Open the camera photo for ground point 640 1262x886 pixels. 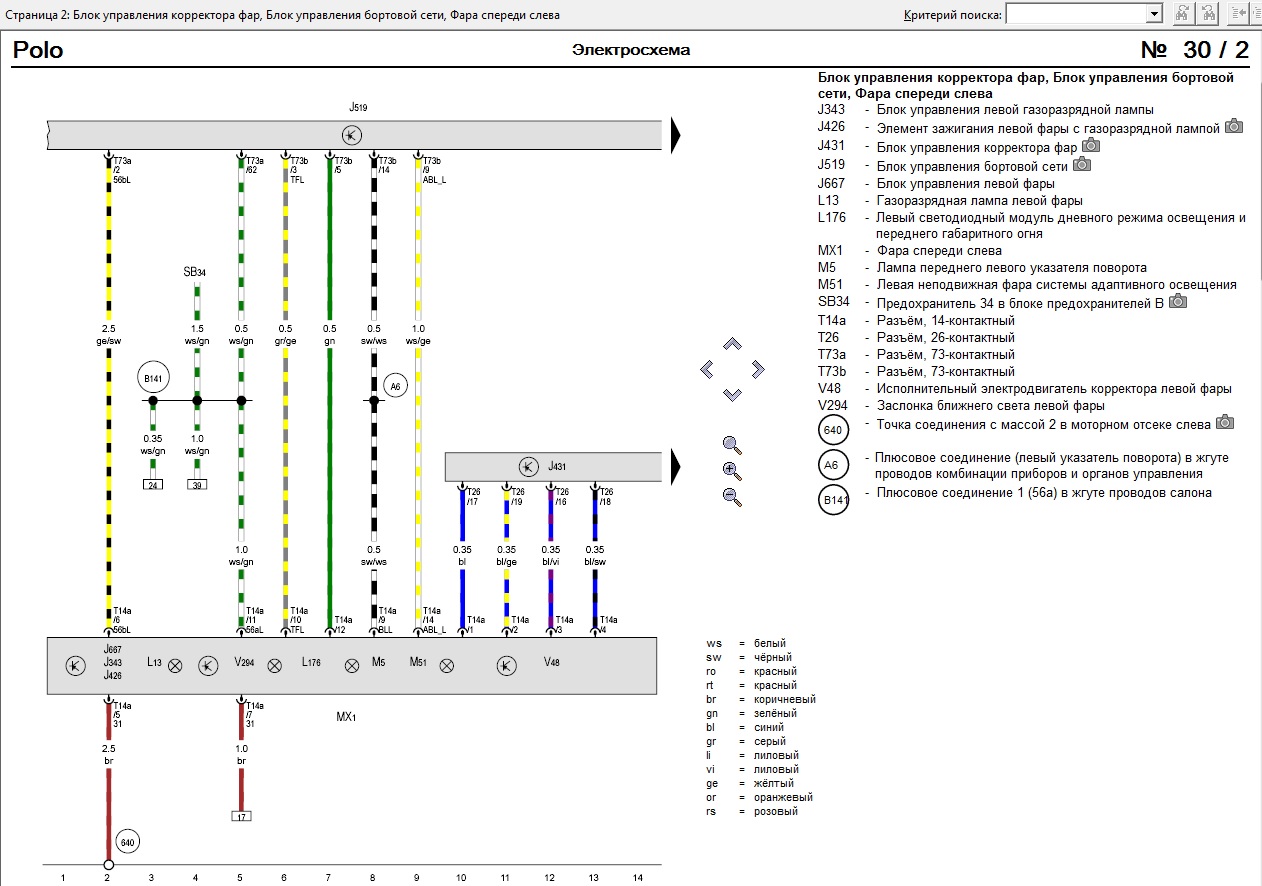1224,423
